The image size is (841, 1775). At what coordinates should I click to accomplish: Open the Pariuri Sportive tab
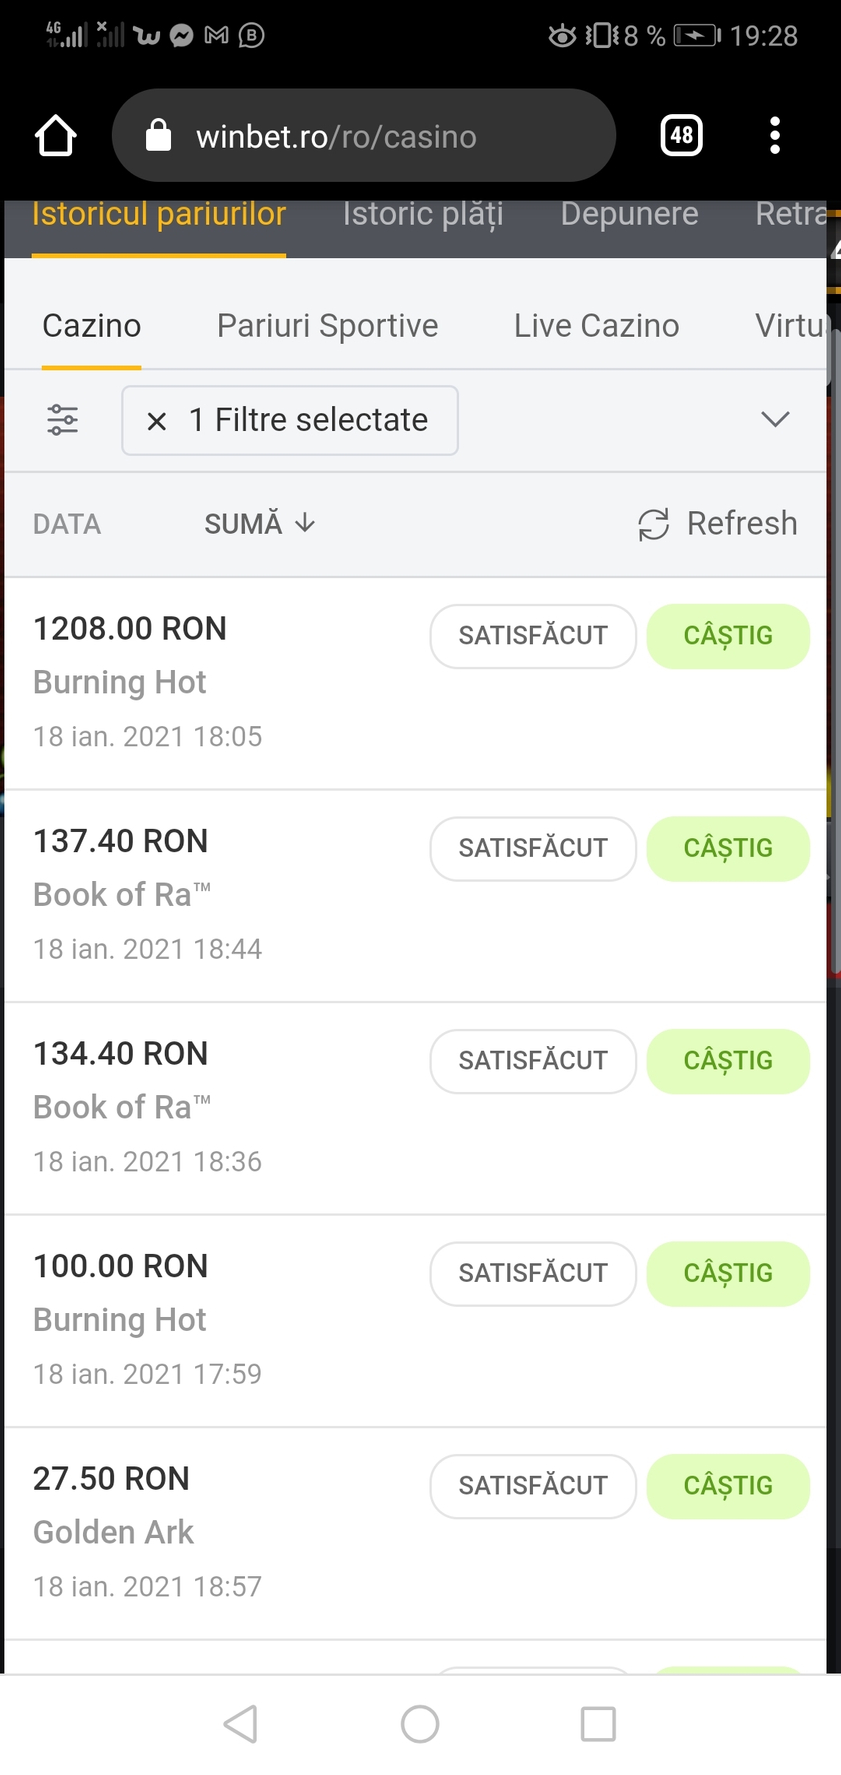327,326
